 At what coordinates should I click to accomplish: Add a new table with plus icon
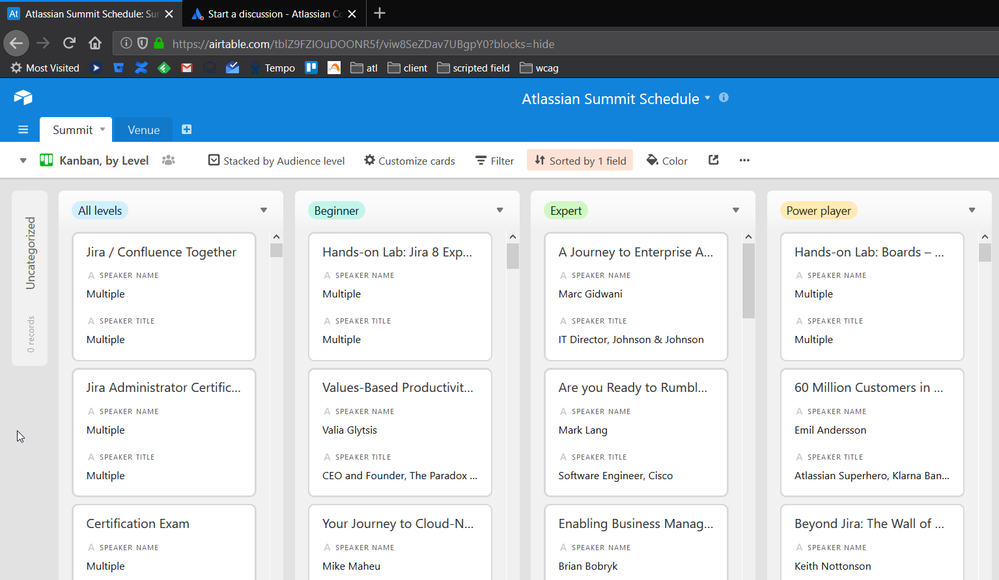point(186,130)
